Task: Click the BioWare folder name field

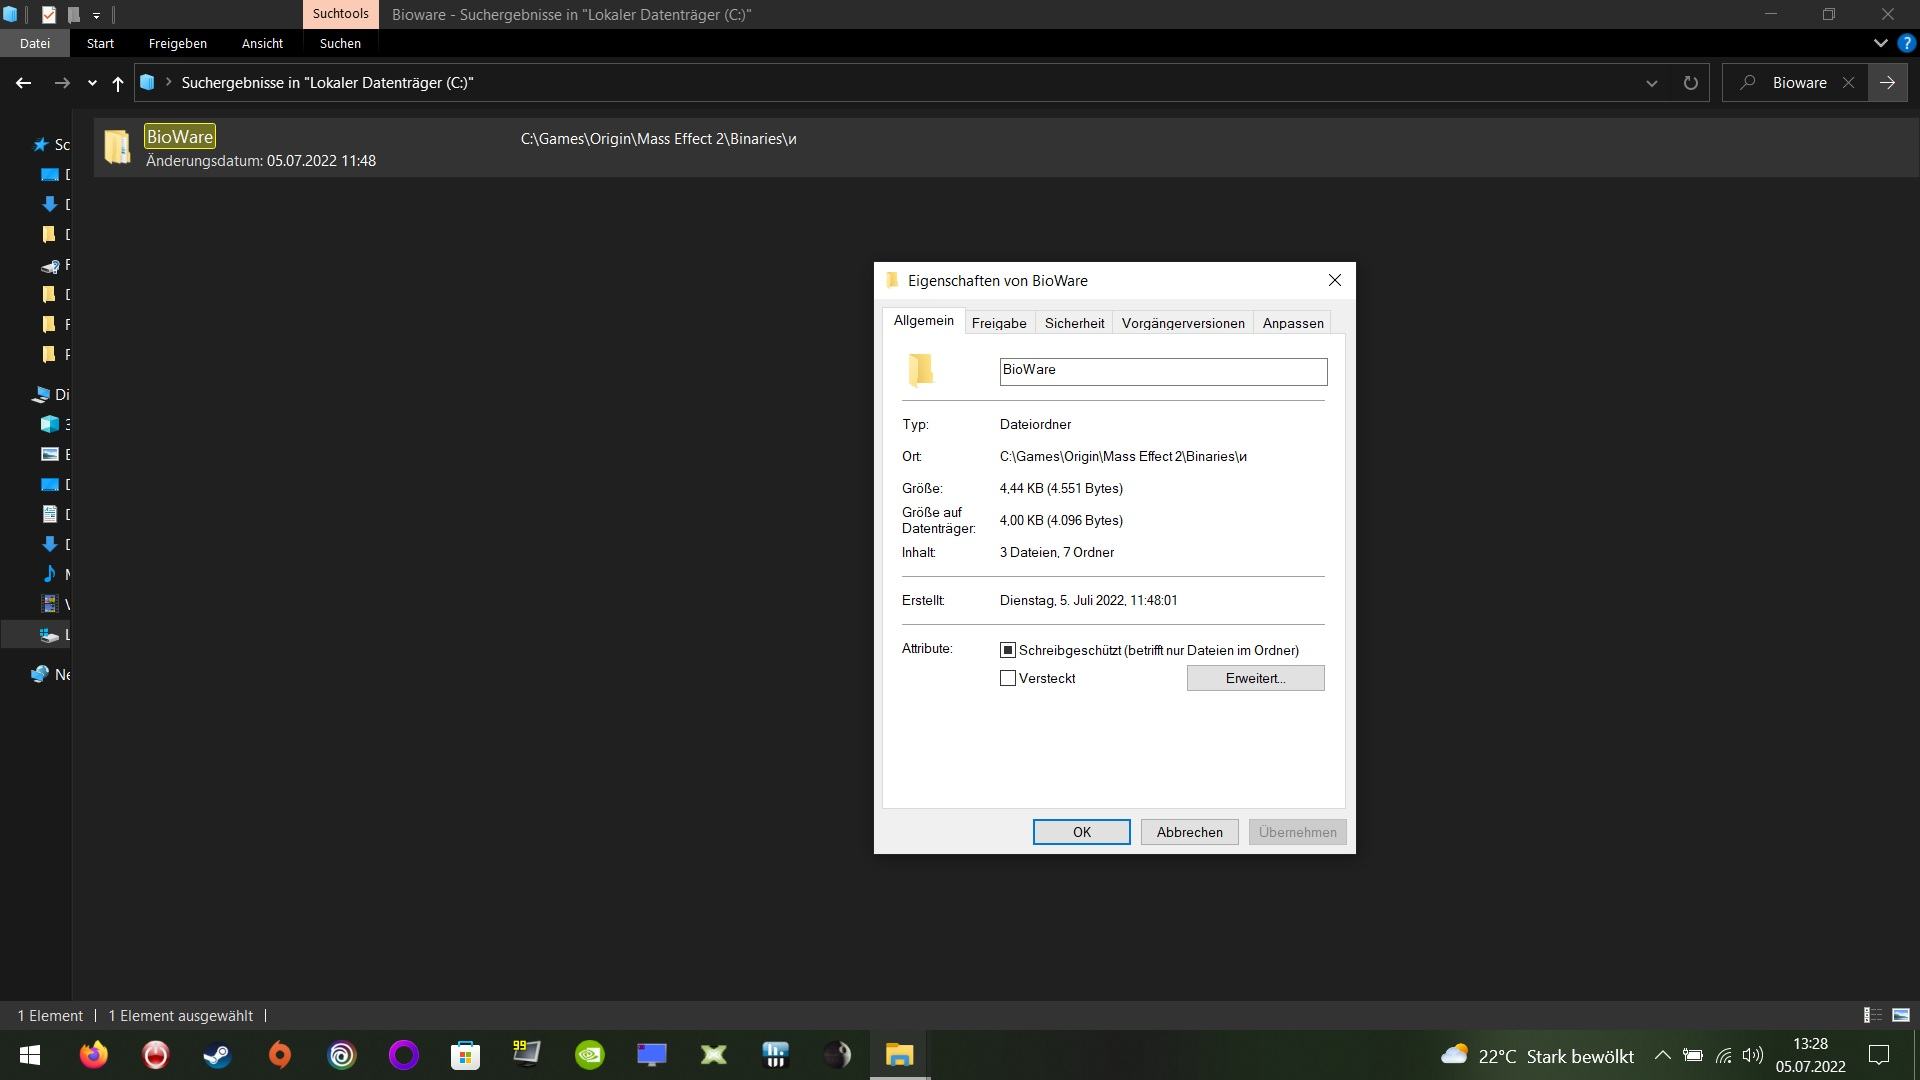Action: tap(1163, 371)
